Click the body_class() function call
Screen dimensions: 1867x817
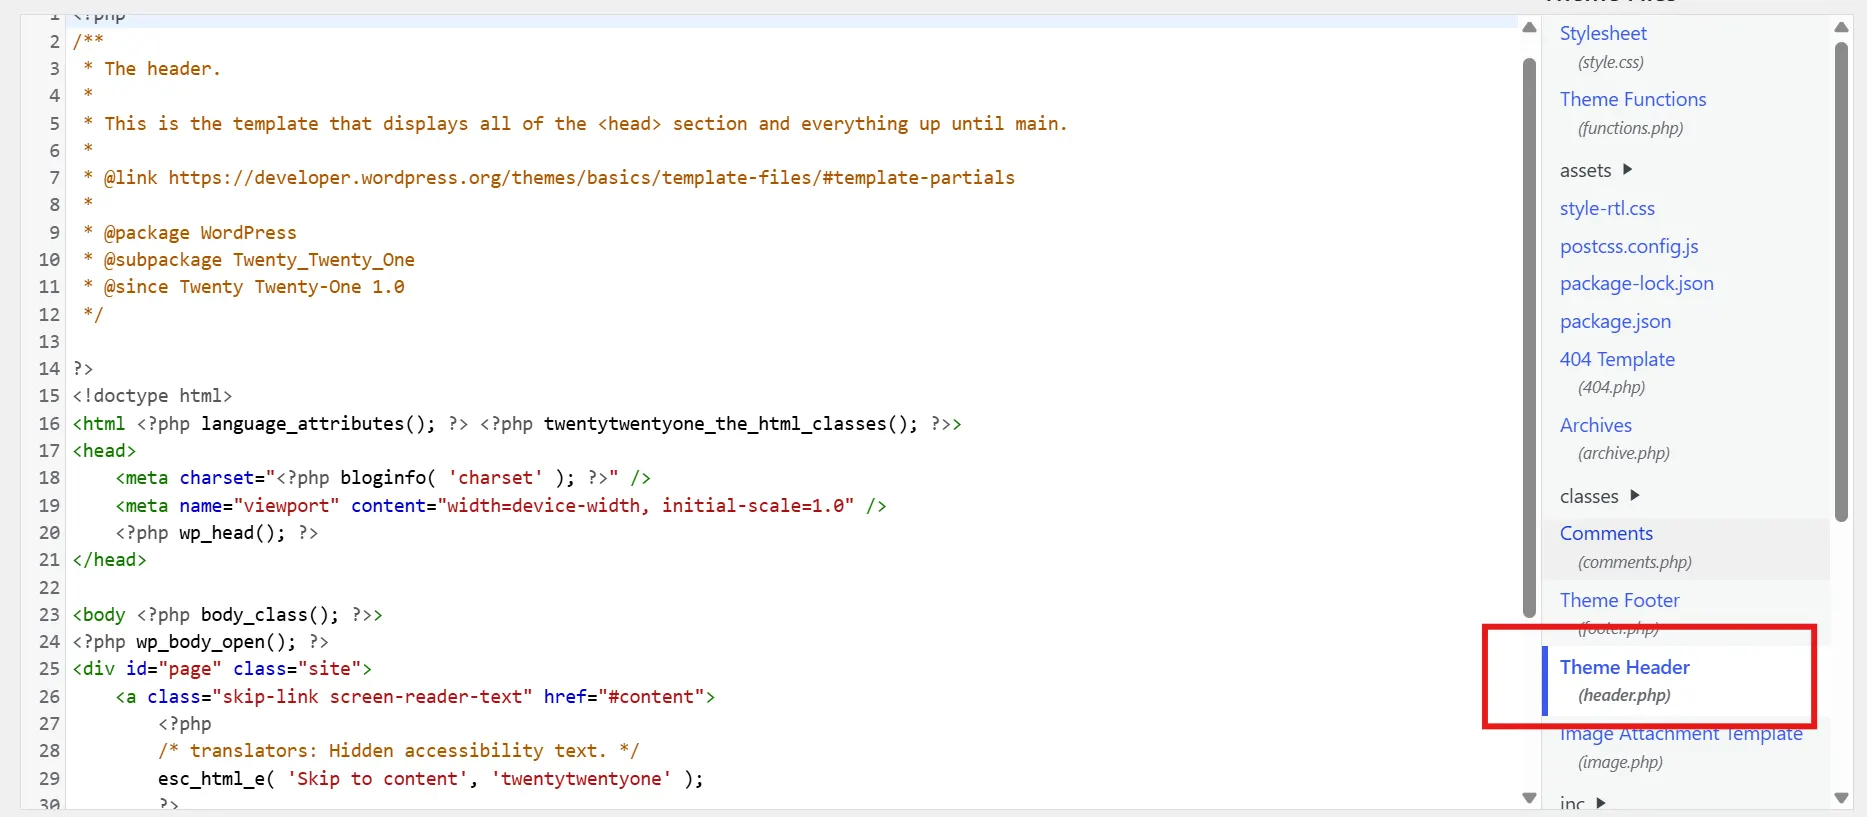pos(270,615)
